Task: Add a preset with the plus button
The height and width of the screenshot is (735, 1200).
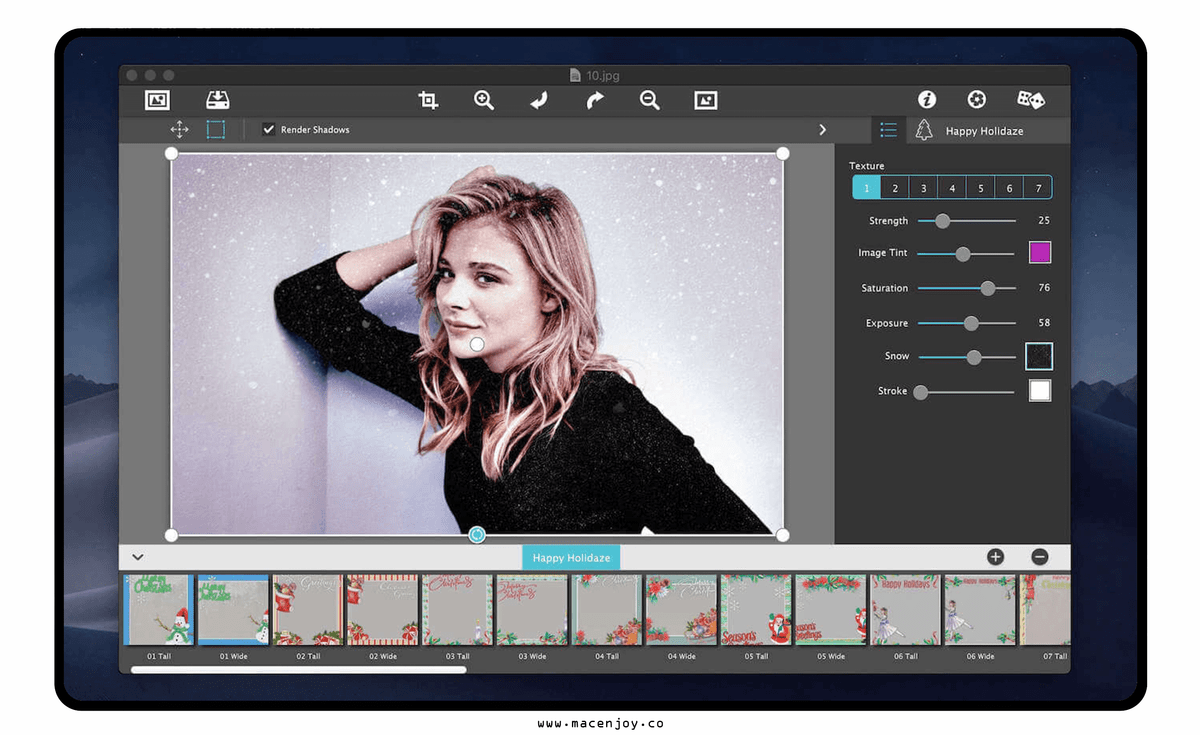Action: 995,557
